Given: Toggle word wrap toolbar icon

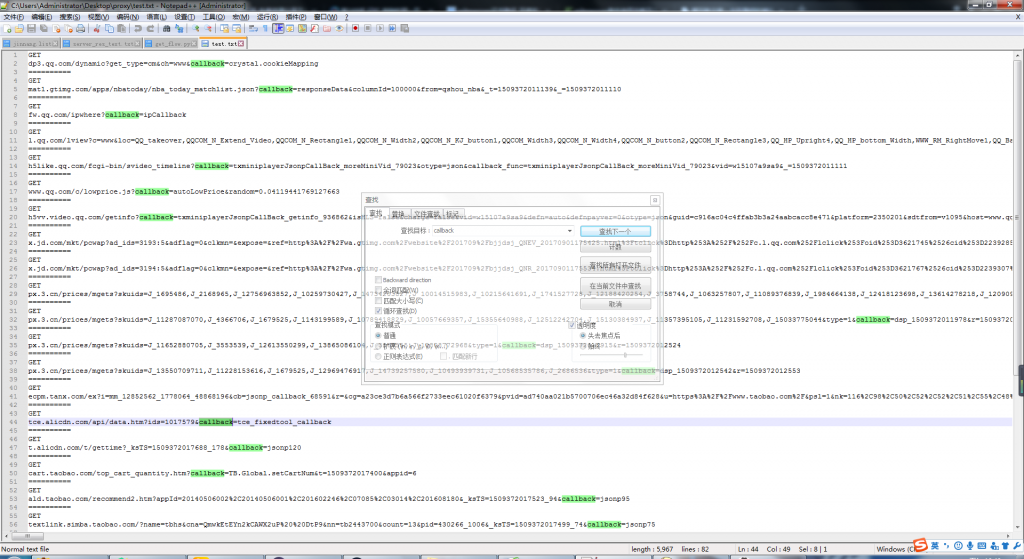Looking at the screenshot, I should click(x=253, y=29).
